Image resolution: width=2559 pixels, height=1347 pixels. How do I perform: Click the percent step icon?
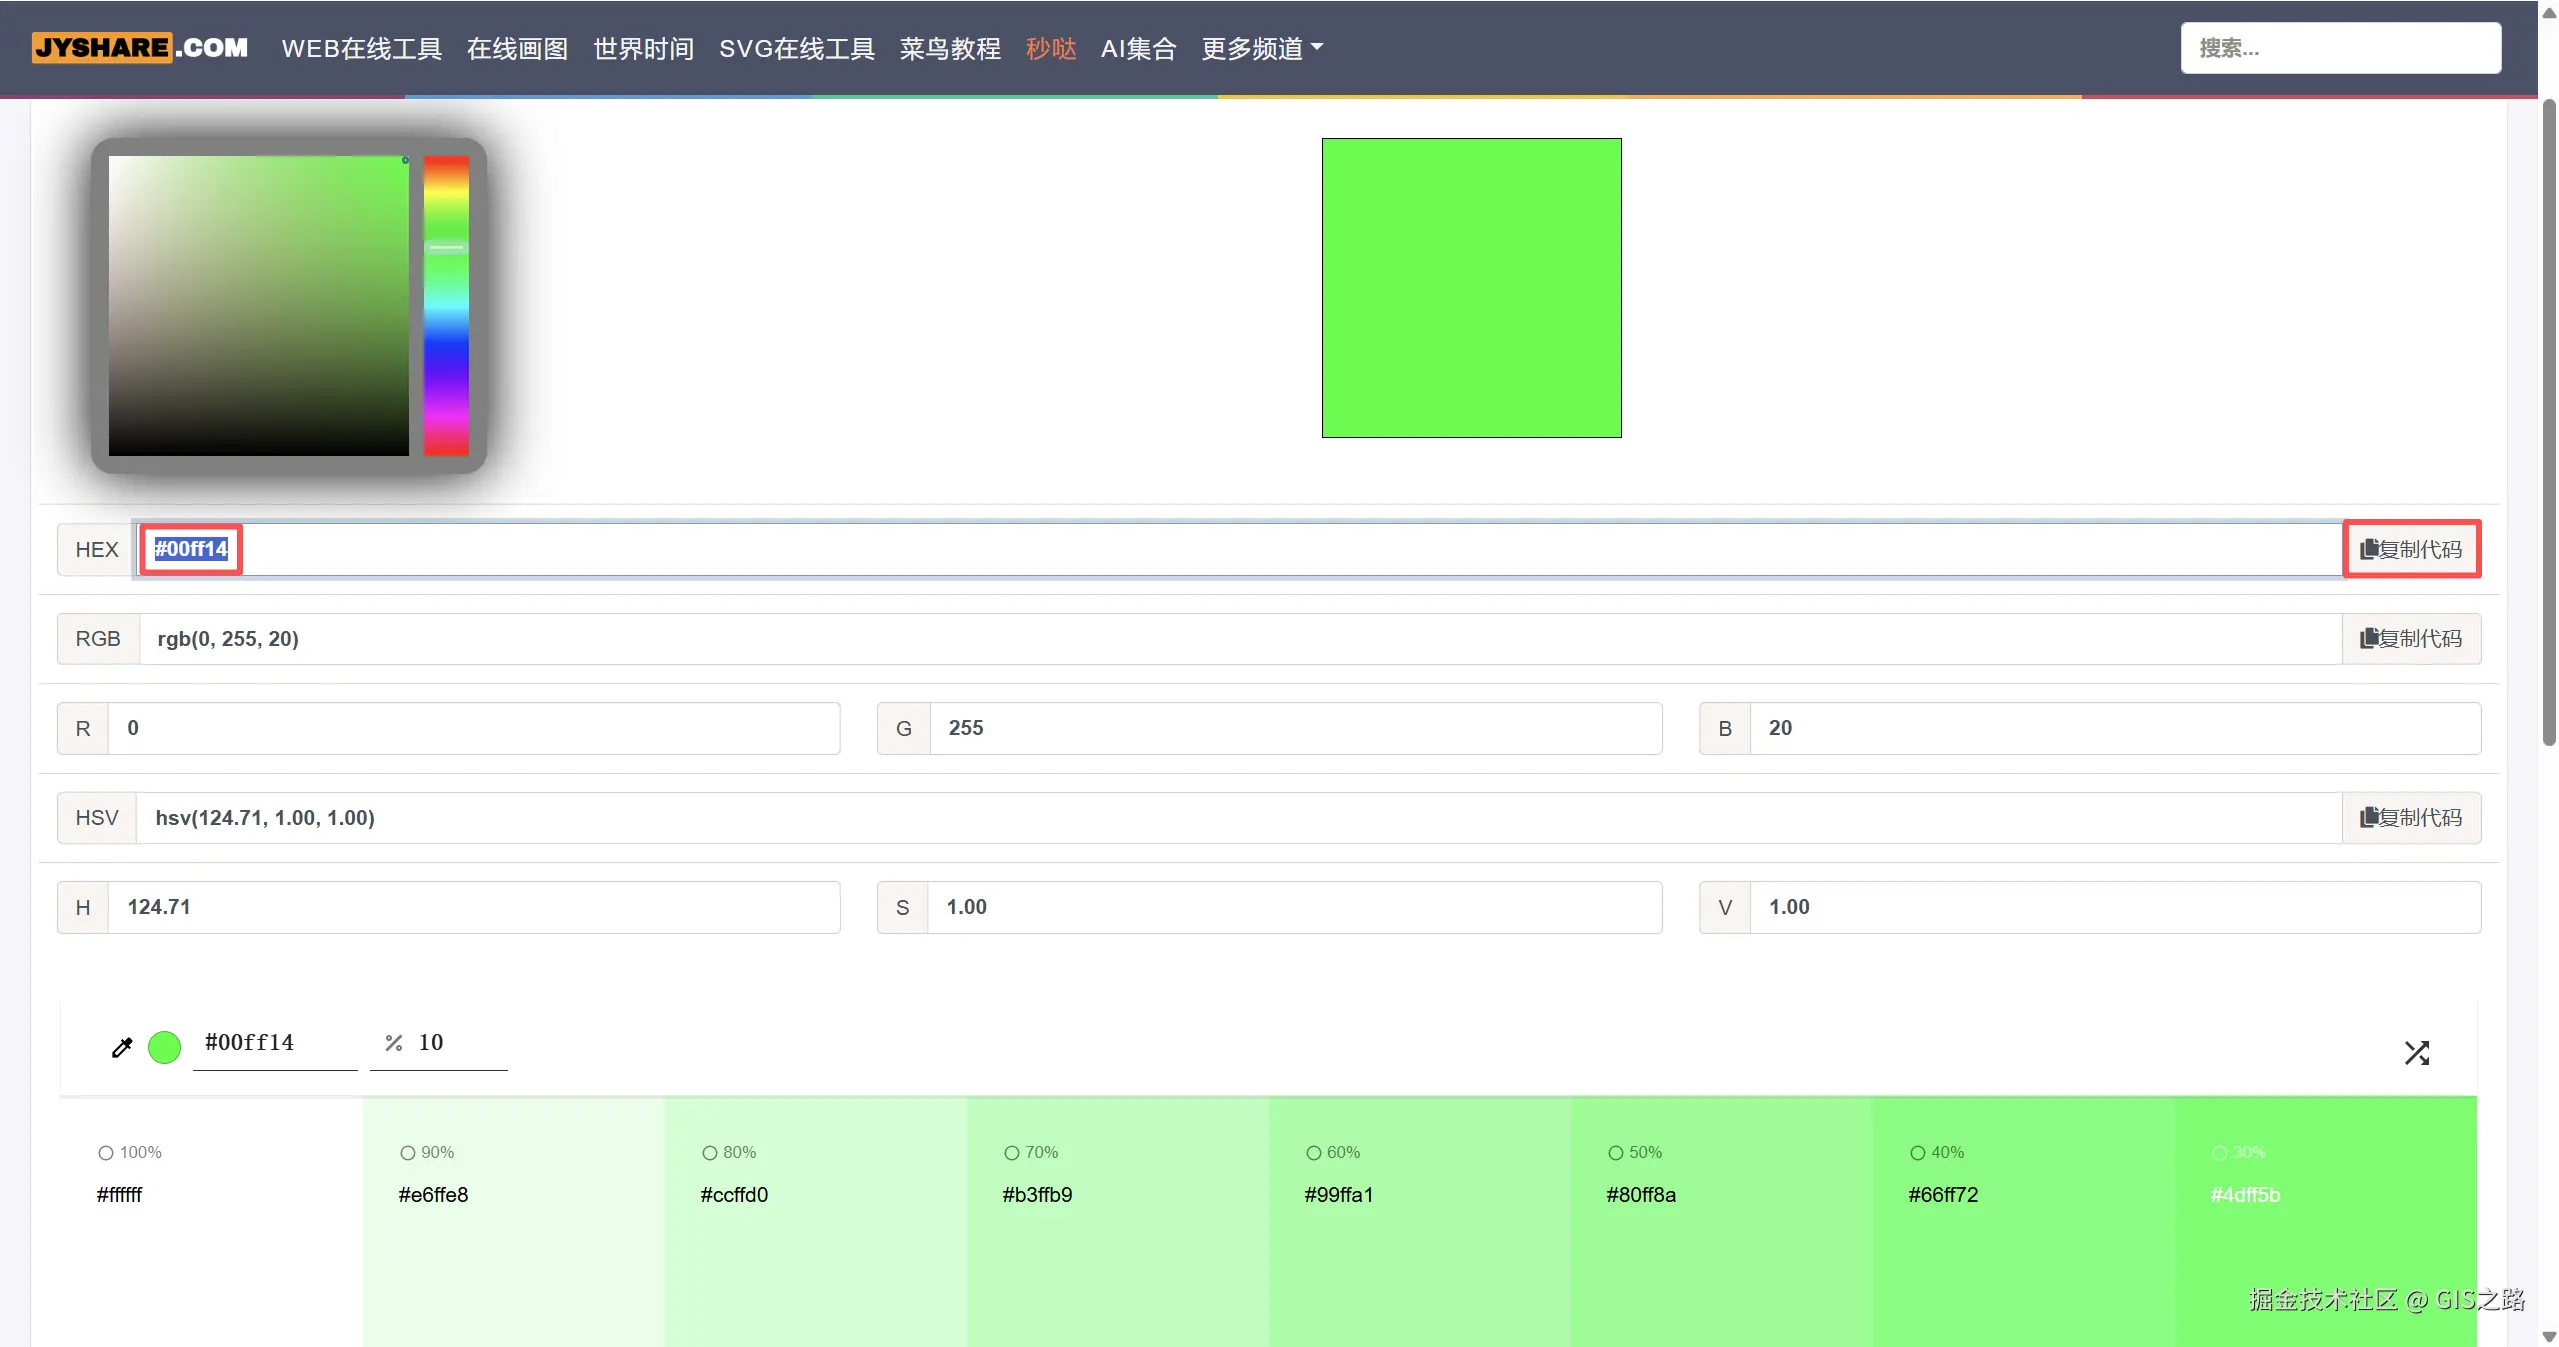click(x=393, y=1043)
